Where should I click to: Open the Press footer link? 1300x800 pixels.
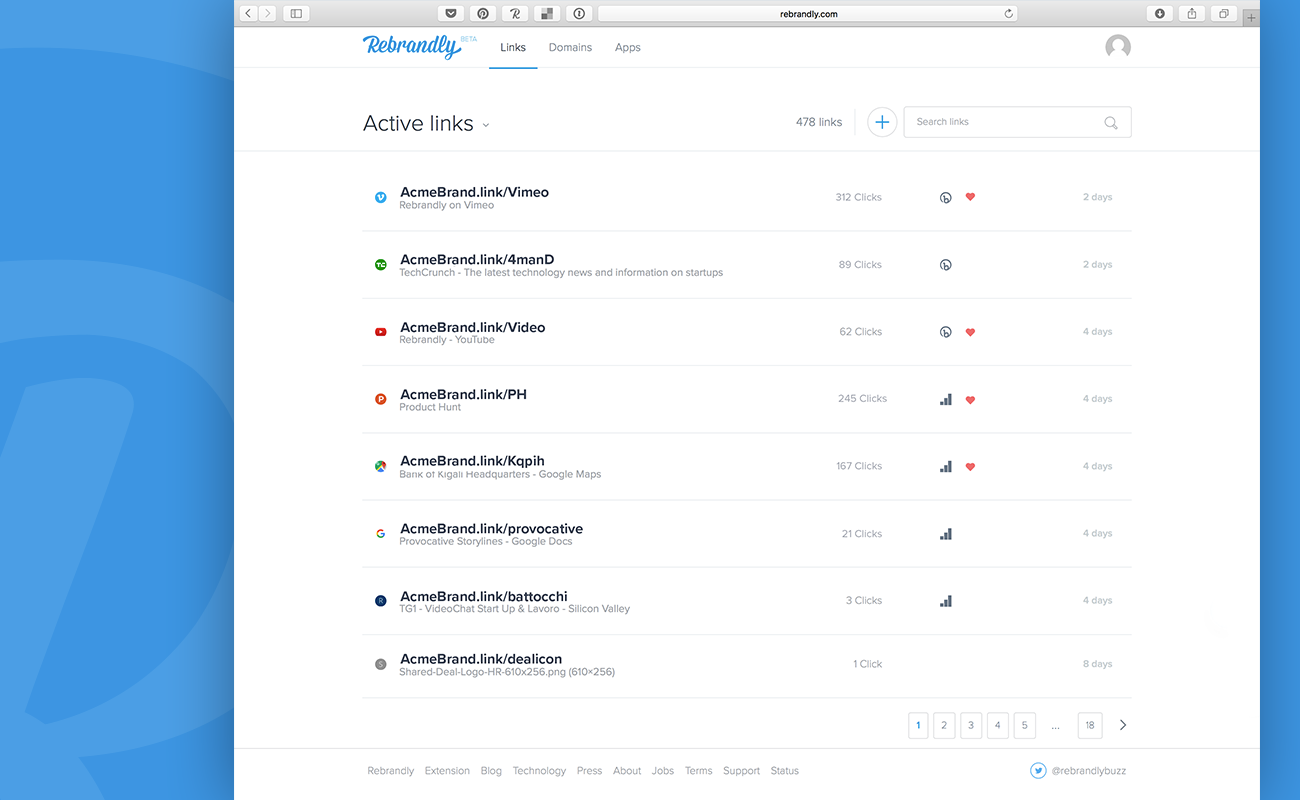point(589,771)
